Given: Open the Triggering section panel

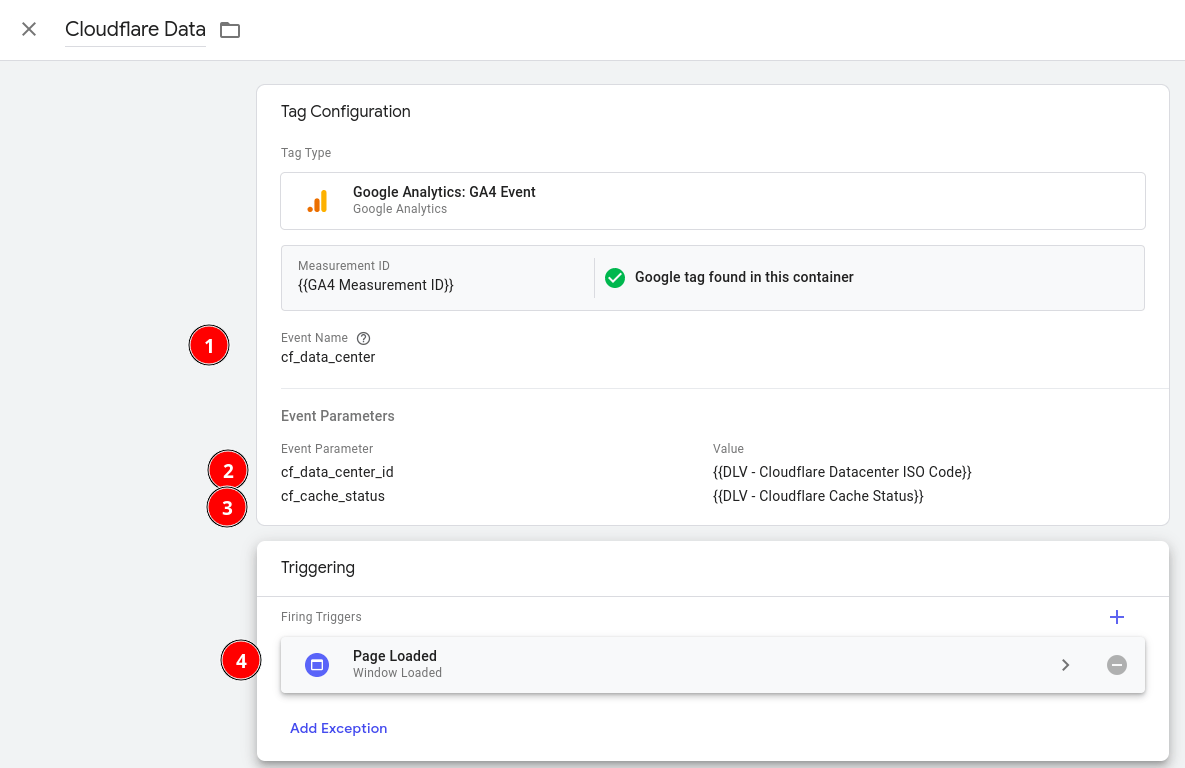Looking at the screenshot, I should (318, 567).
